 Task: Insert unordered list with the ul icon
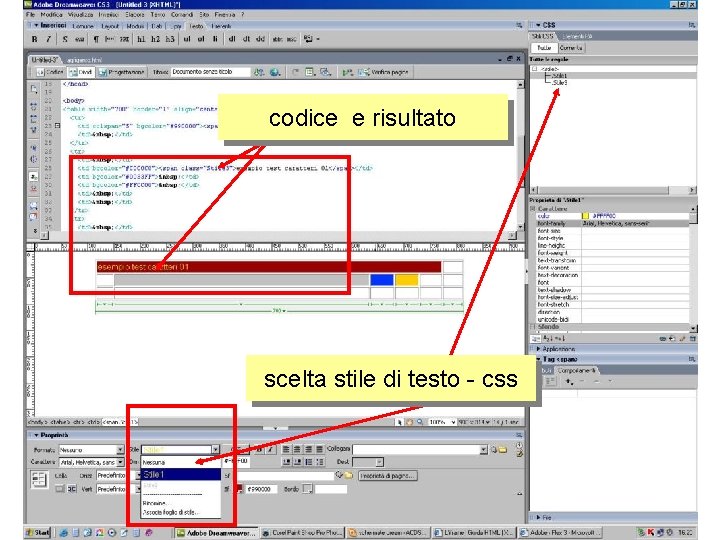(187, 39)
